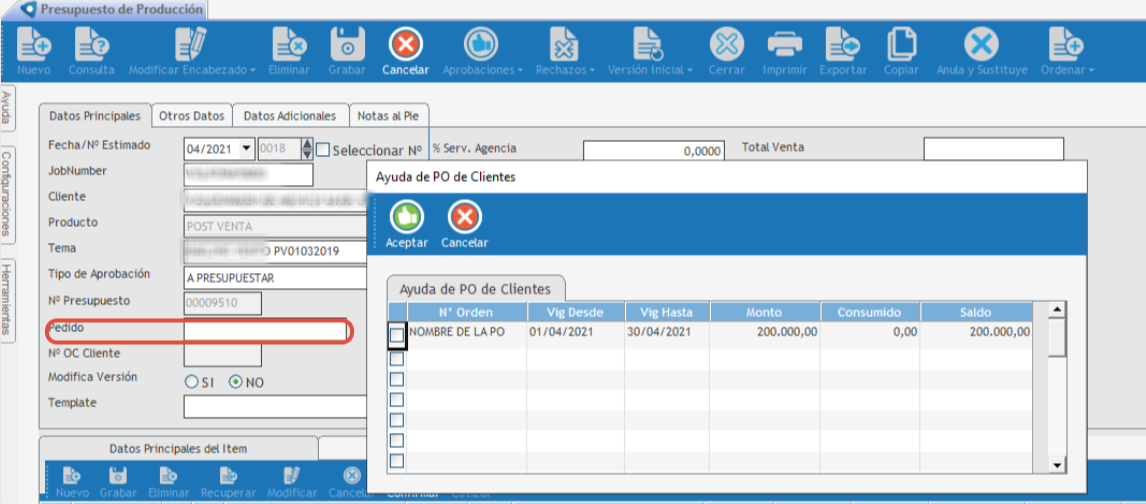Click the Copiar toolbar icon
This screenshot has width=1146, height=504.
(x=901, y=45)
